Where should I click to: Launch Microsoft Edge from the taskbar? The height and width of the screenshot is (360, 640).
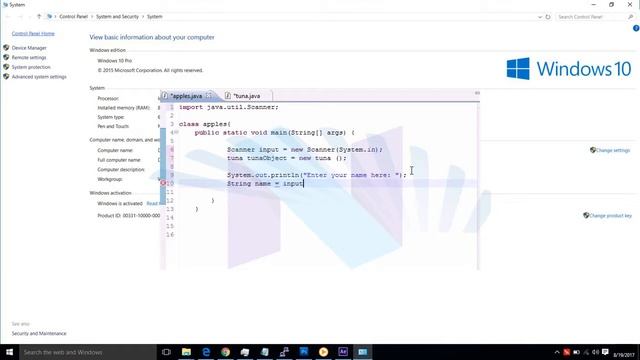pos(206,352)
